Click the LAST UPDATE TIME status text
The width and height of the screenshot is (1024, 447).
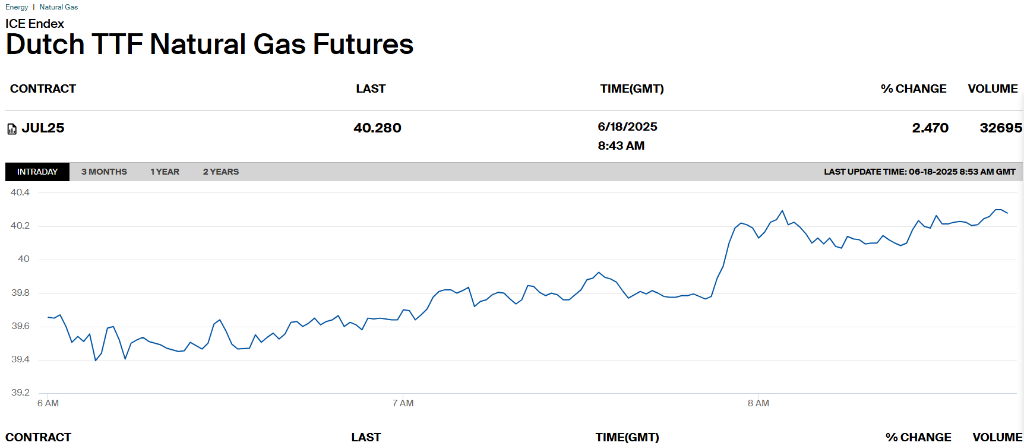[x=920, y=172]
